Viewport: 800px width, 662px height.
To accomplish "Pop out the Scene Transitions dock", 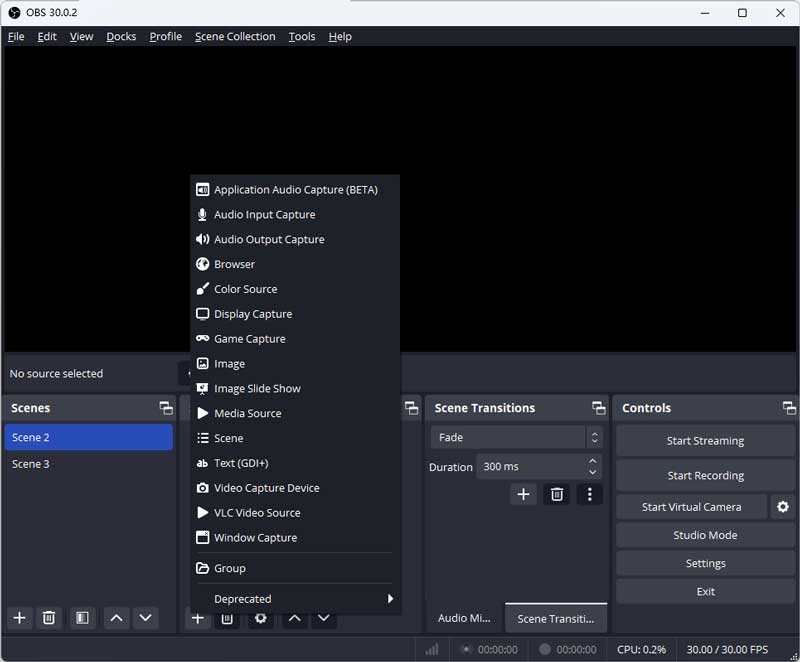I will 598,408.
